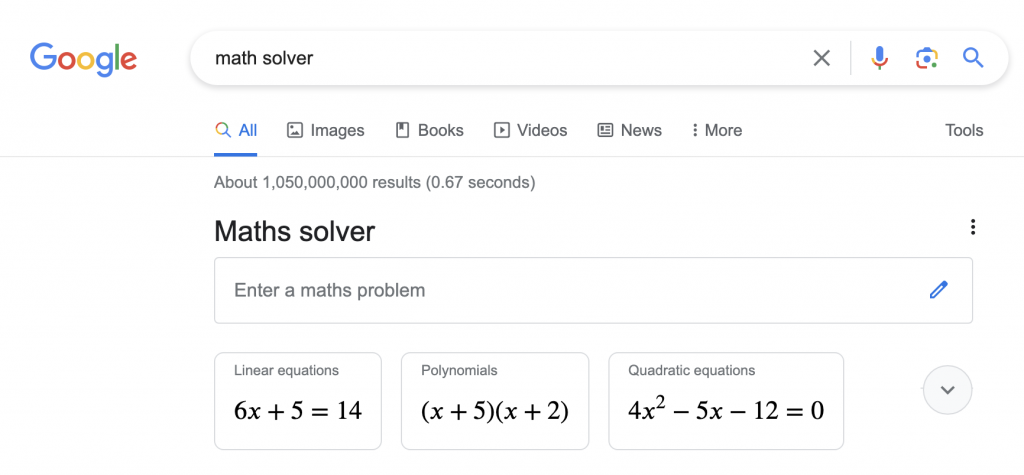Click the Google logo

pos(83,58)
